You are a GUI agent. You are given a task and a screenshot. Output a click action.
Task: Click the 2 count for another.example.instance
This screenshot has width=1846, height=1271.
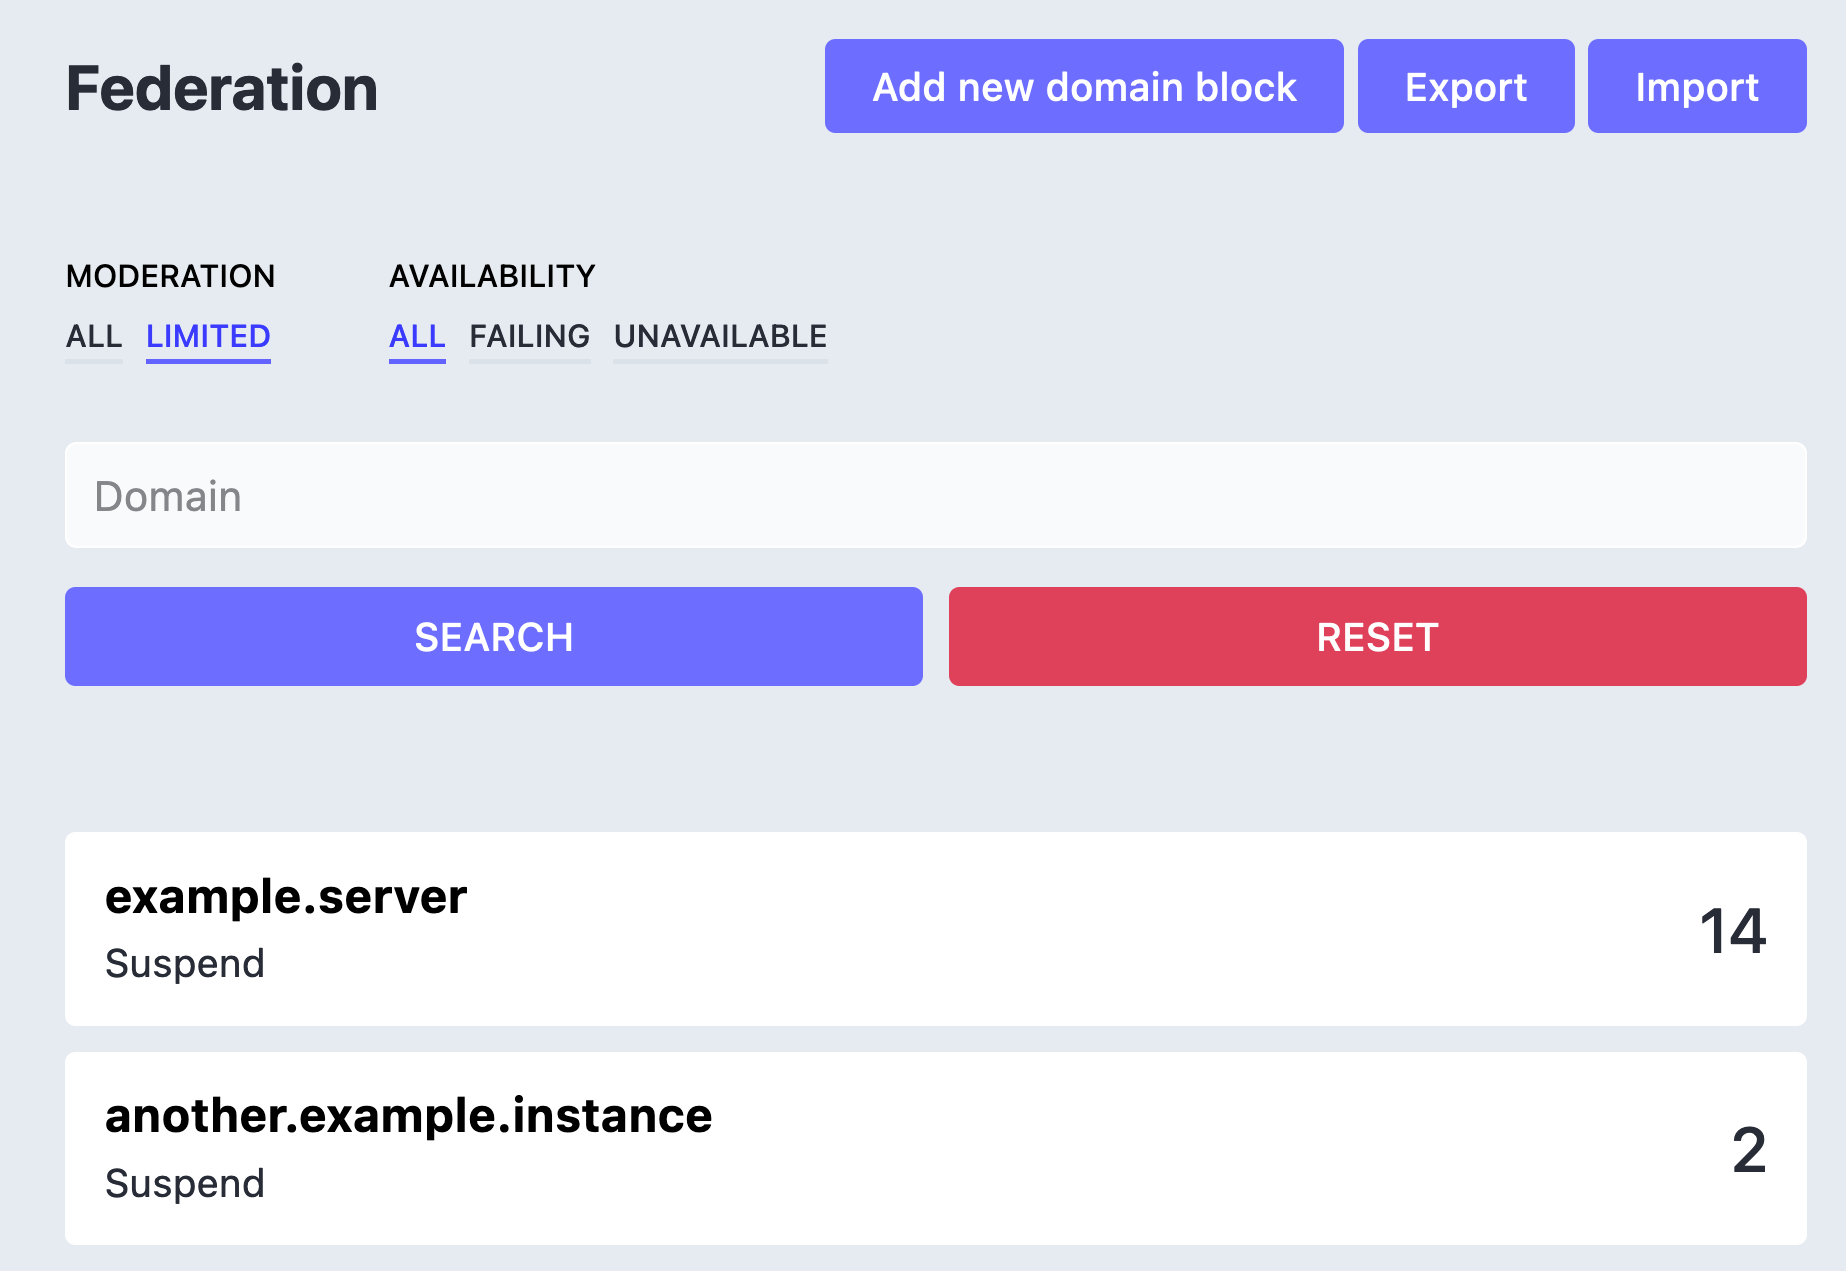[1749, 1150]
